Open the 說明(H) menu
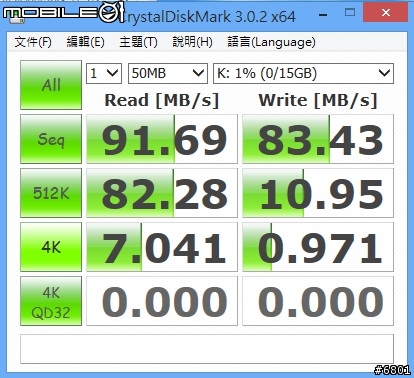The width and height of the screenshot is (414, 378). [192, 42]
